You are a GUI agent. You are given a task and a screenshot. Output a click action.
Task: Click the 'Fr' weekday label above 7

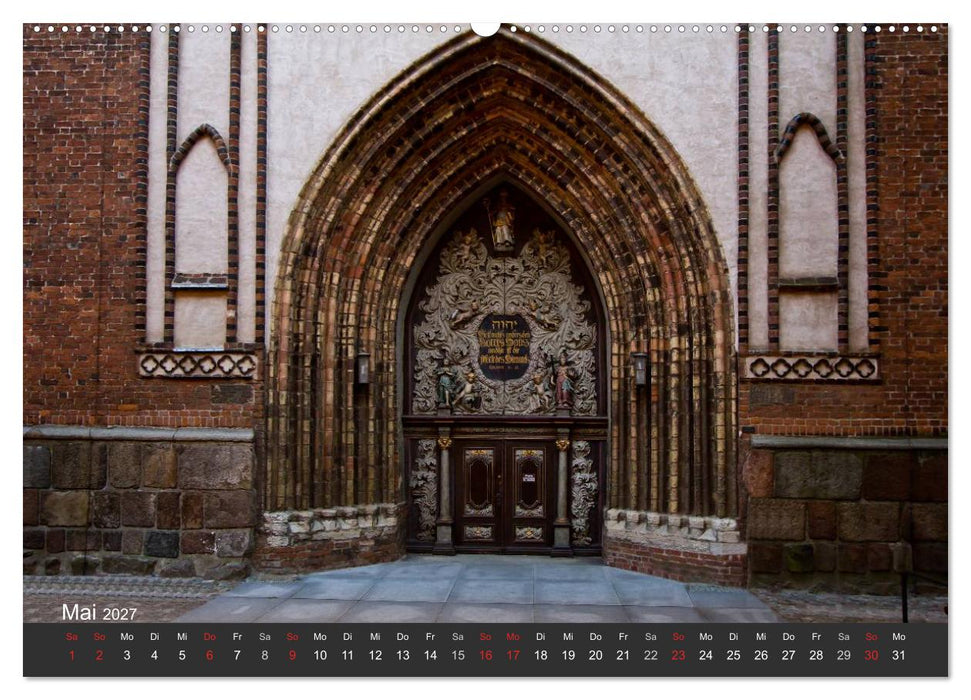click(237, 637)
